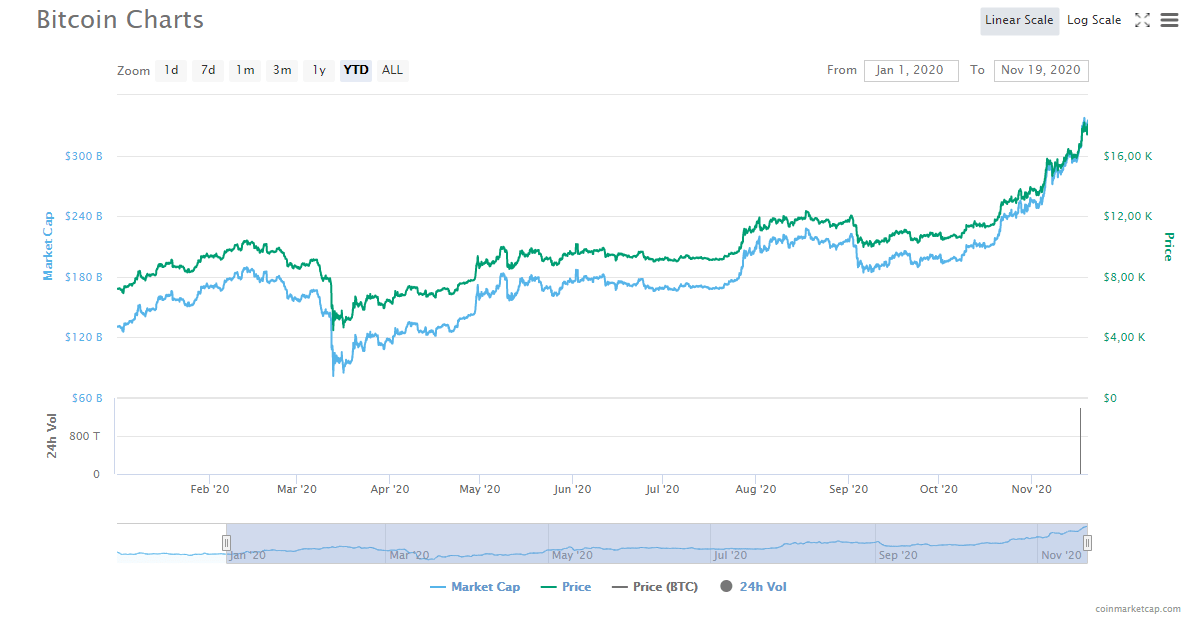1196x621 pixels.
Task: Click the 24h Vol axis title
Action: click(52, 436)
